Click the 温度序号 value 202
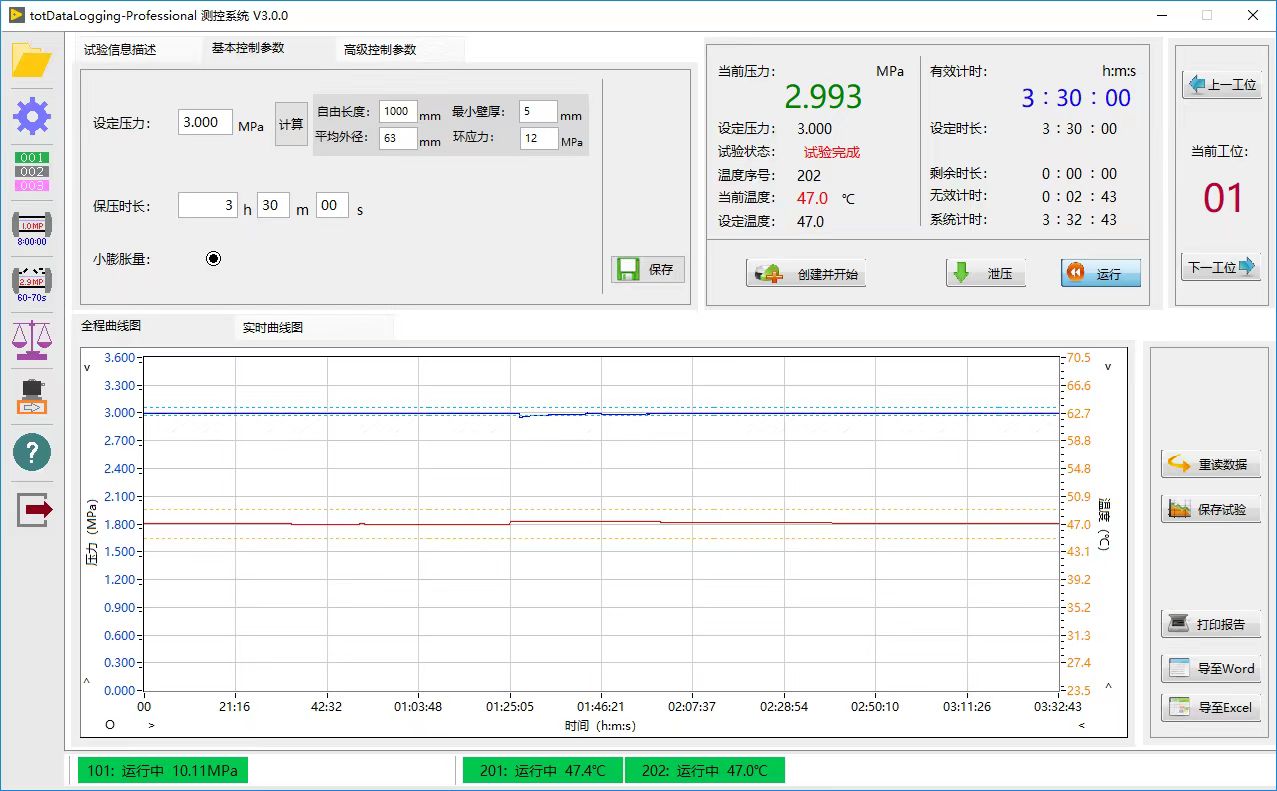The width and height of the screenshot is (1277, 791). (809, 175)
